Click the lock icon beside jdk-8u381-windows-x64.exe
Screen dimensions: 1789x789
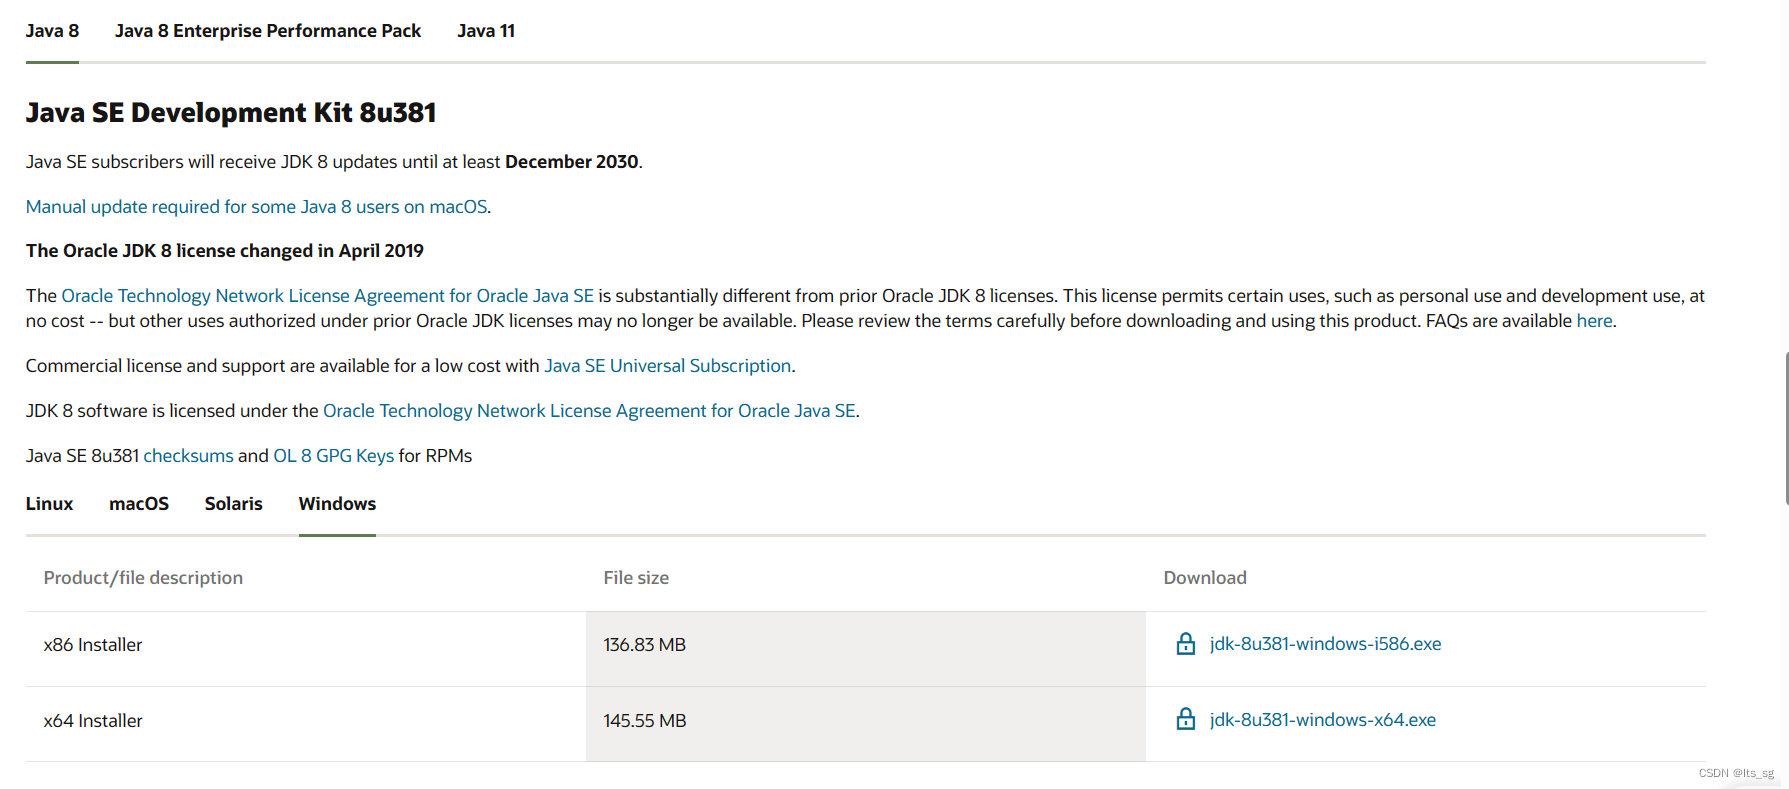(x=1185, y=719)
